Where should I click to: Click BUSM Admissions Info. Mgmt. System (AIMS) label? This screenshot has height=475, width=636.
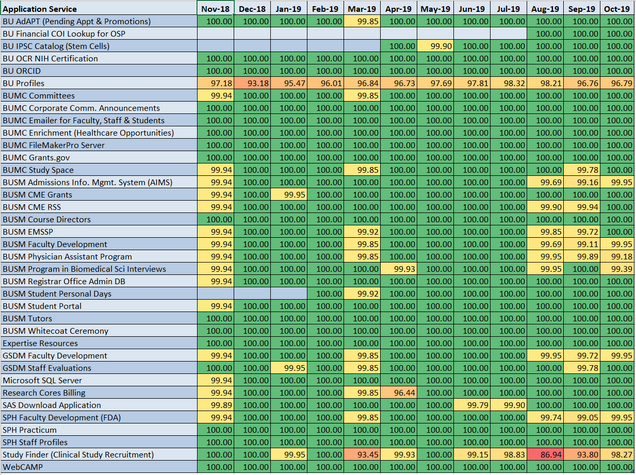tap(99, 182)
